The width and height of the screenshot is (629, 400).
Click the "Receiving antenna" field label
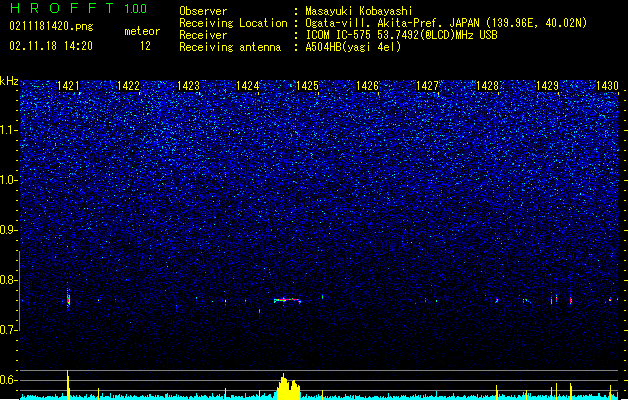tap(230, 47)
